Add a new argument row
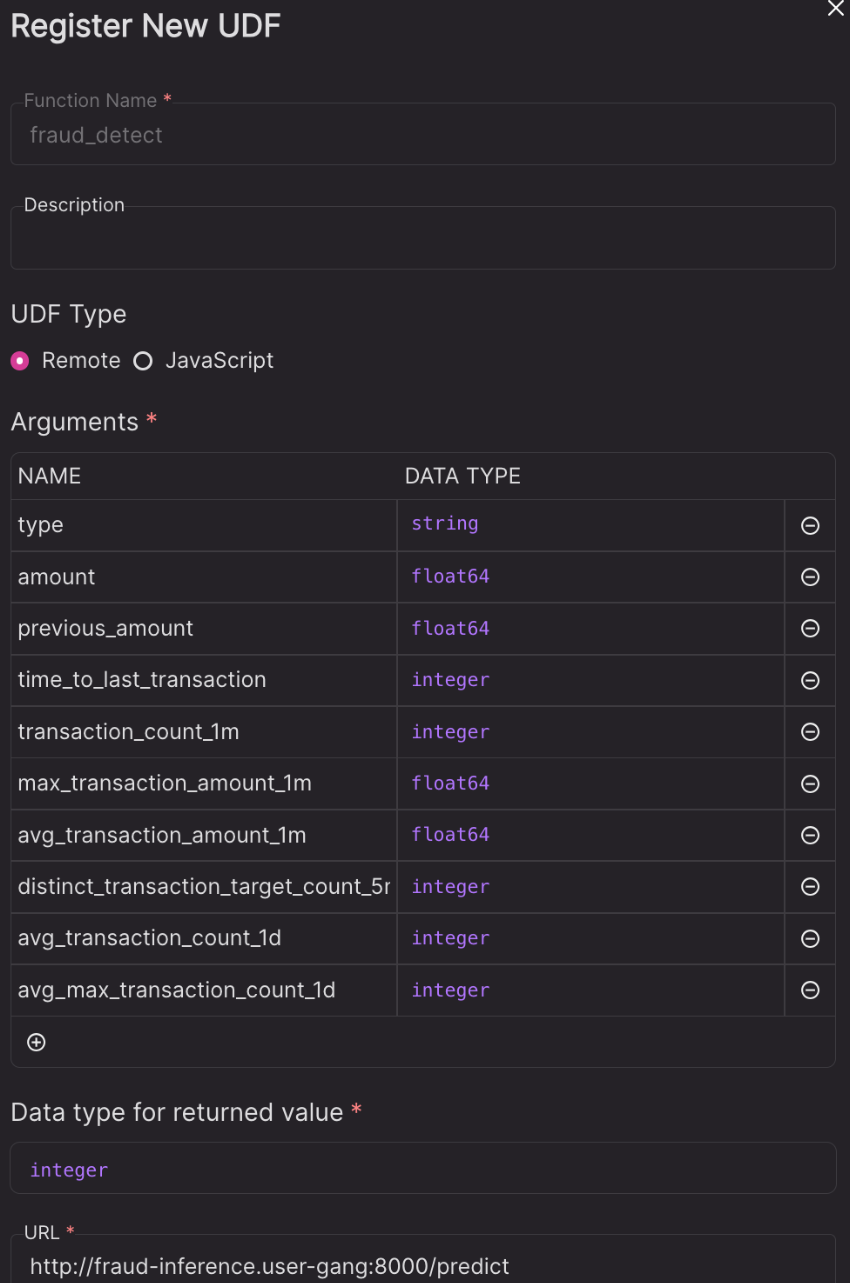The width and height of the screenshot is (850, 1284). pyautogui.click(x=36, y=1041)
